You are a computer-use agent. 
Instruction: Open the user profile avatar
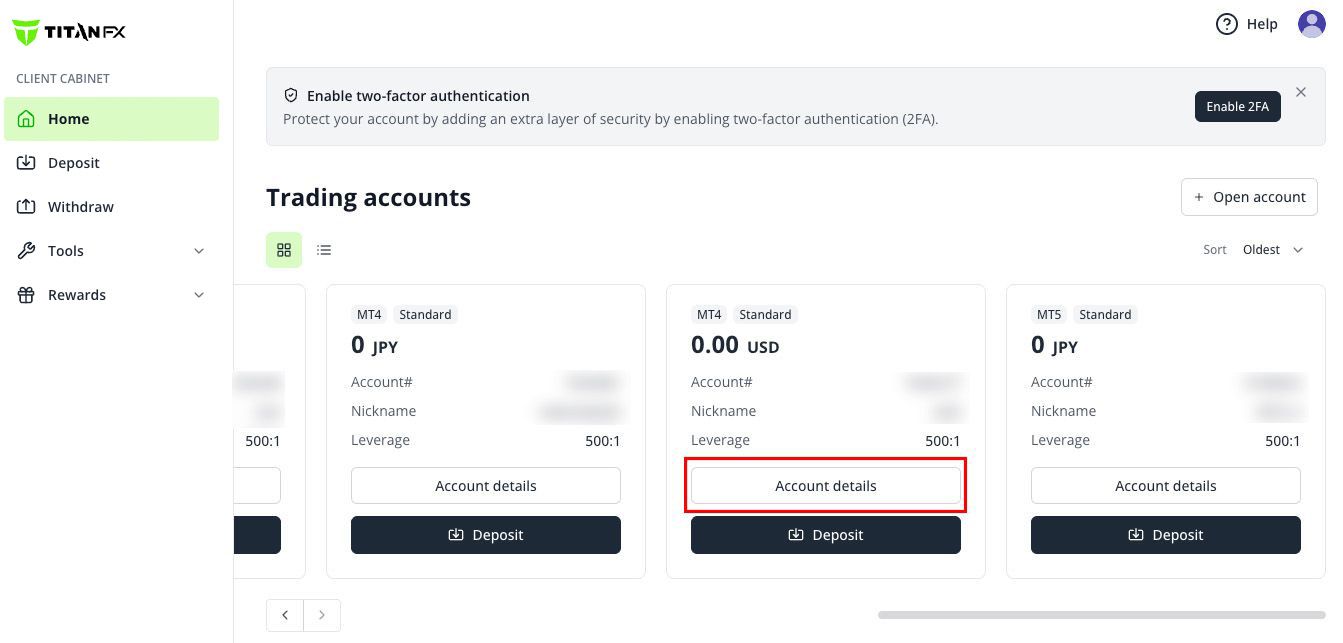point(1311,24)
